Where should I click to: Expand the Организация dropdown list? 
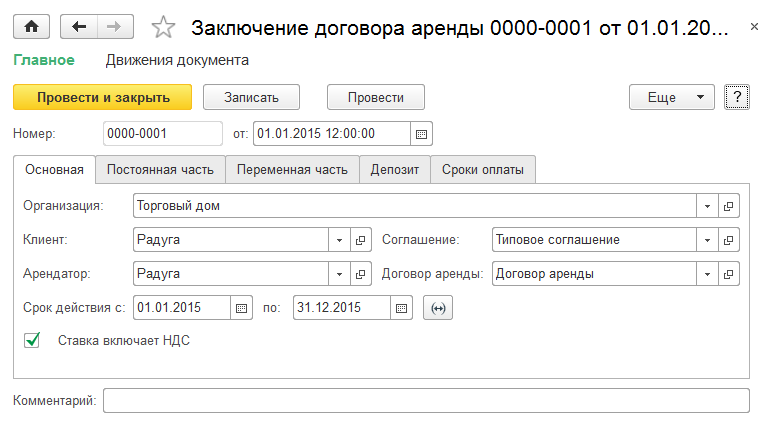[707, 206]
